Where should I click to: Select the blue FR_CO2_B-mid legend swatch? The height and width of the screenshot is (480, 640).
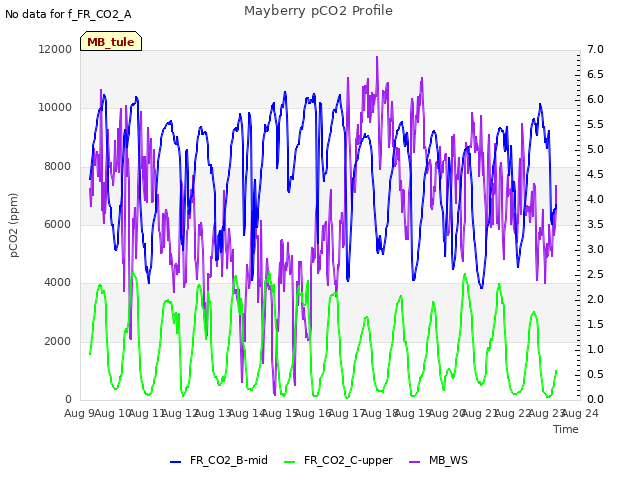(x=176, y=462)
